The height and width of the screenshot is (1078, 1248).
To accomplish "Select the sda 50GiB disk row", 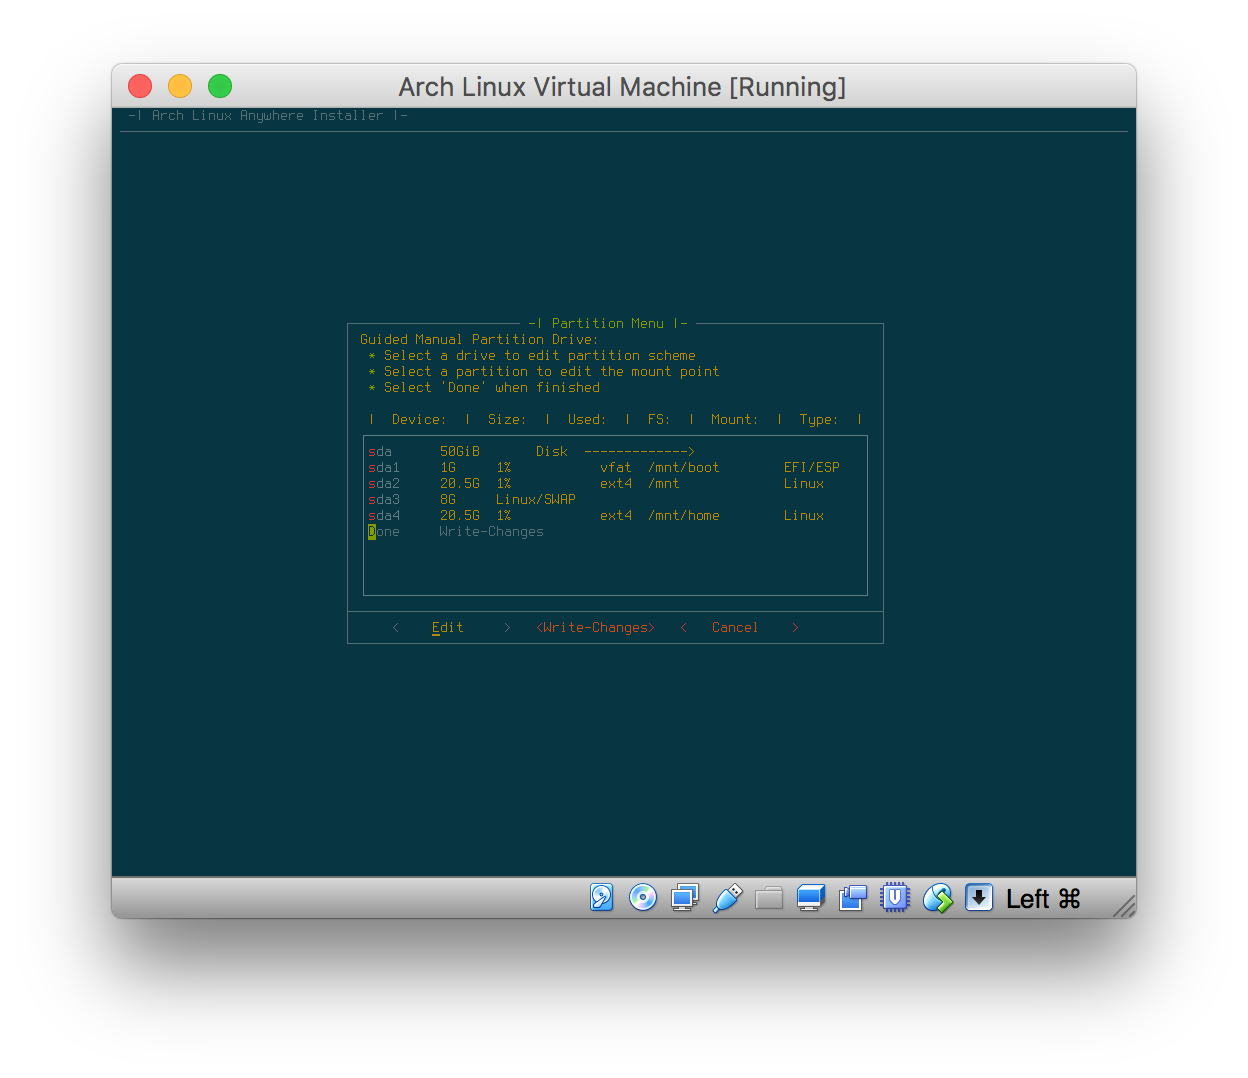I will [x=615, y=451].
